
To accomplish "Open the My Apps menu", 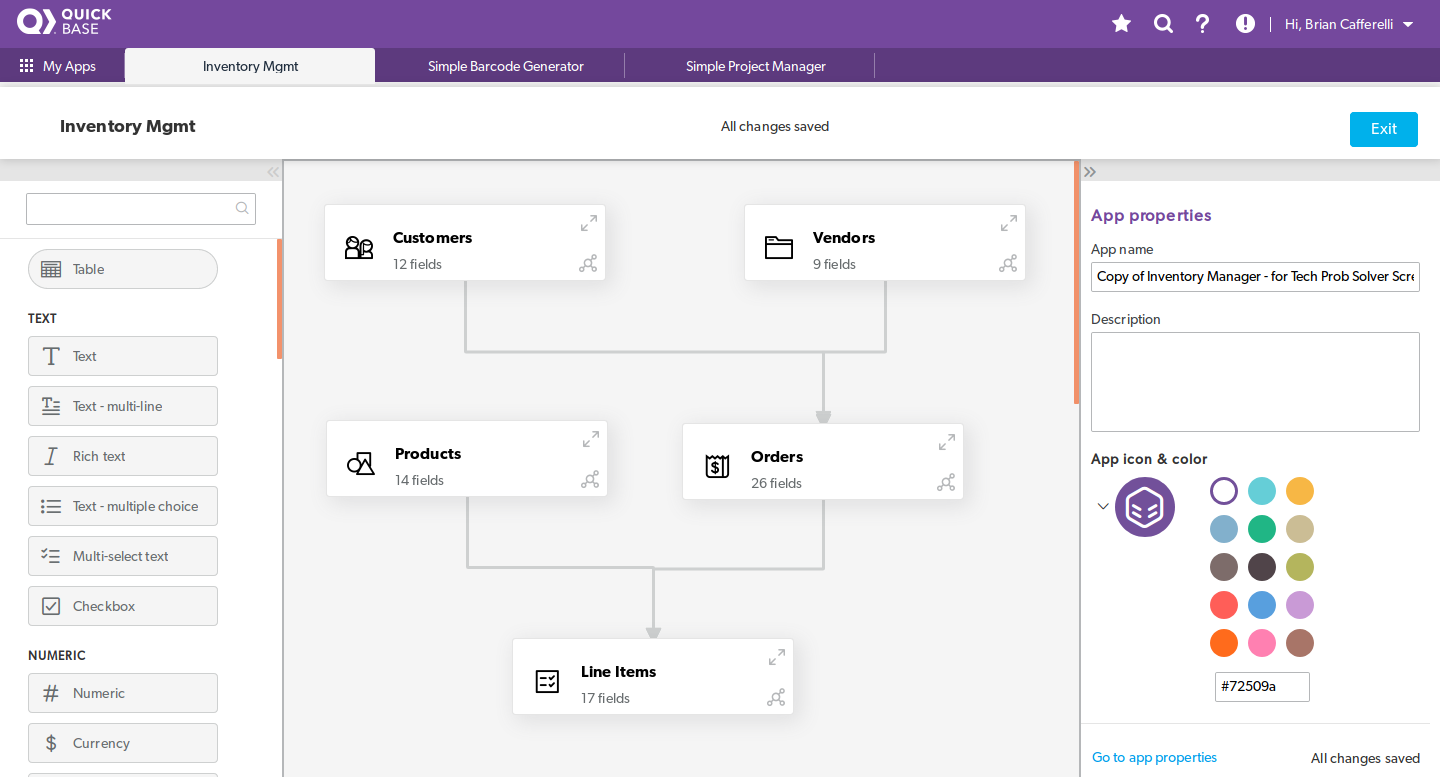I will coord(58,66).
